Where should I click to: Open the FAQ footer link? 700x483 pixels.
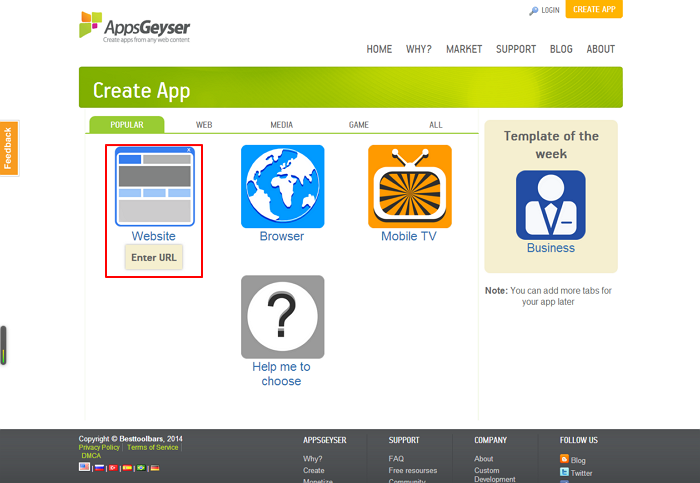[x=396, y=458]
